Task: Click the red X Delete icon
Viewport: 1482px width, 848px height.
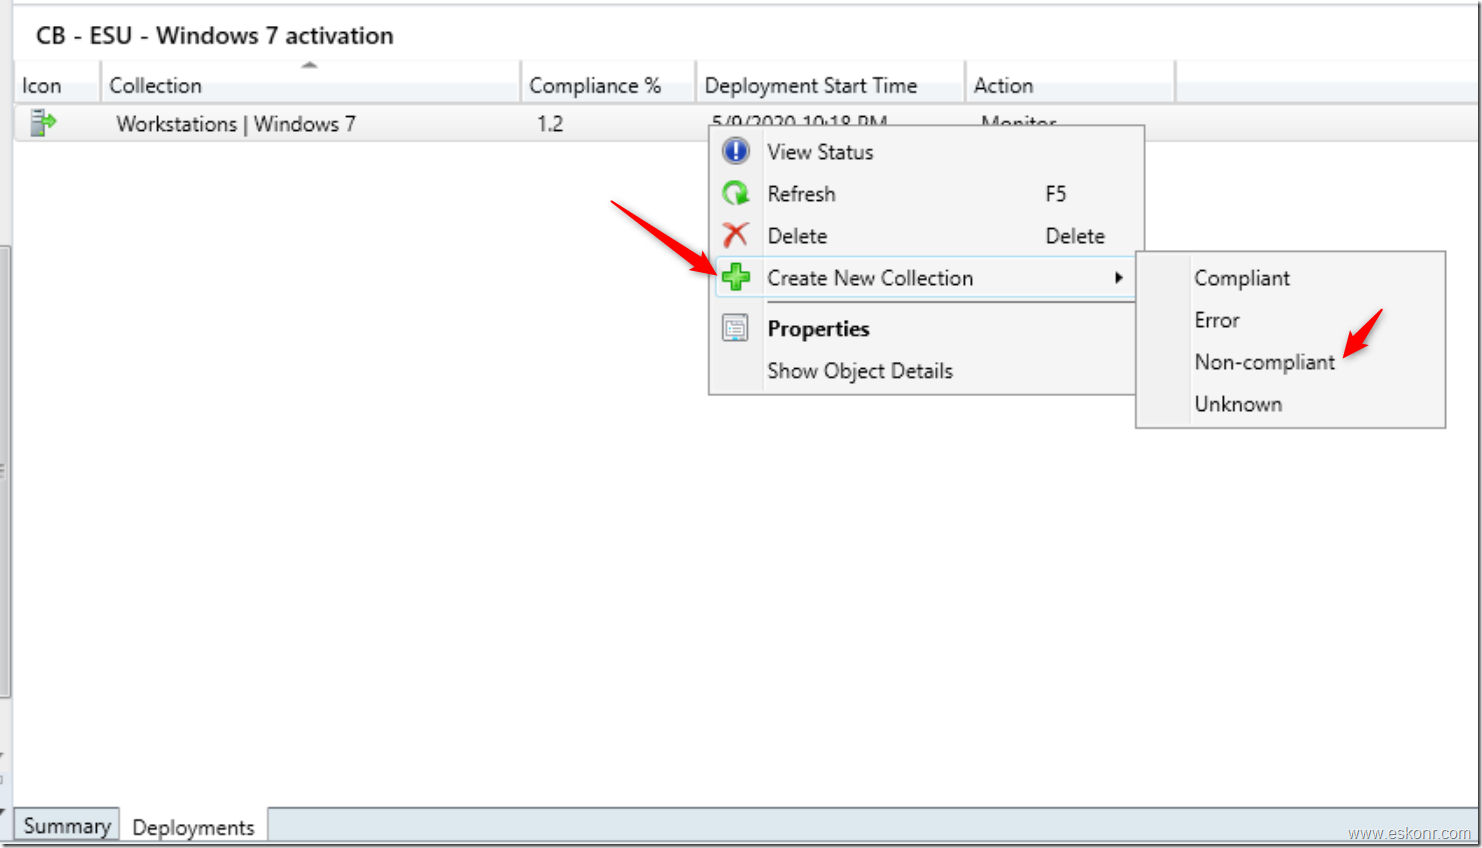Action: (x=737, y=235)
